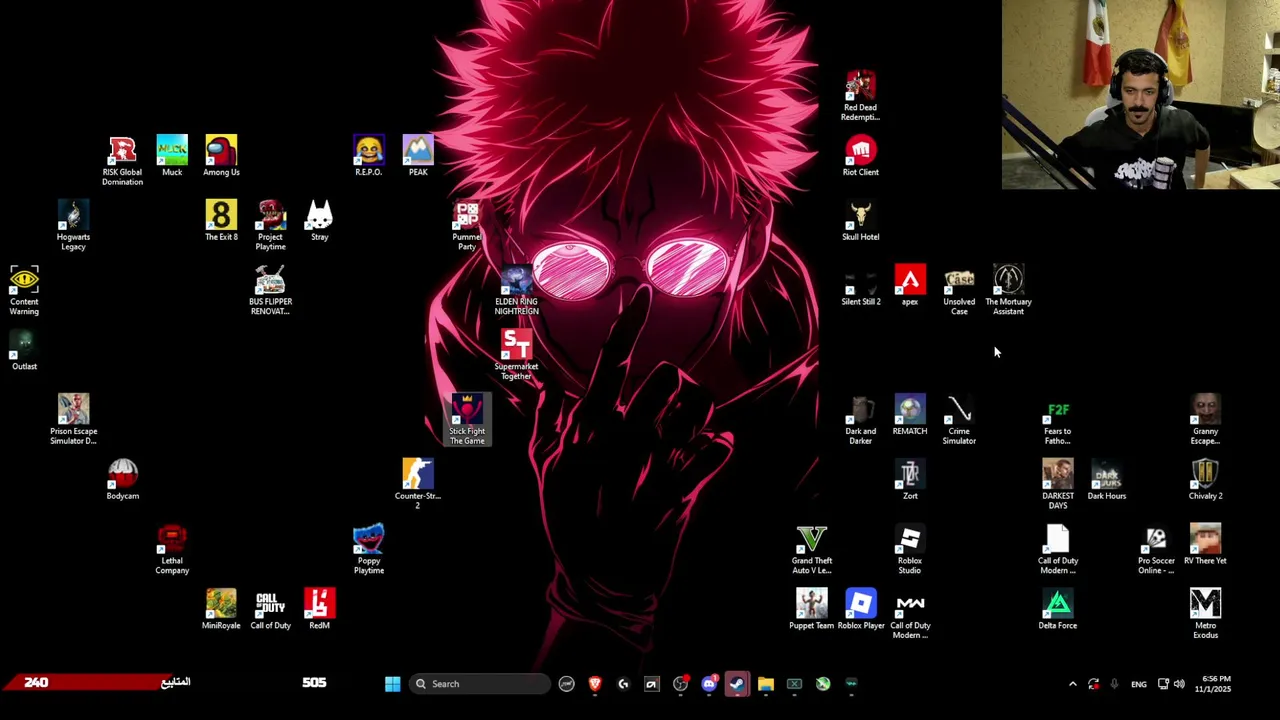Launch the Muck desktop icon
The width and height of the screenshot is (1280, 720).
(x=172, y=157)
